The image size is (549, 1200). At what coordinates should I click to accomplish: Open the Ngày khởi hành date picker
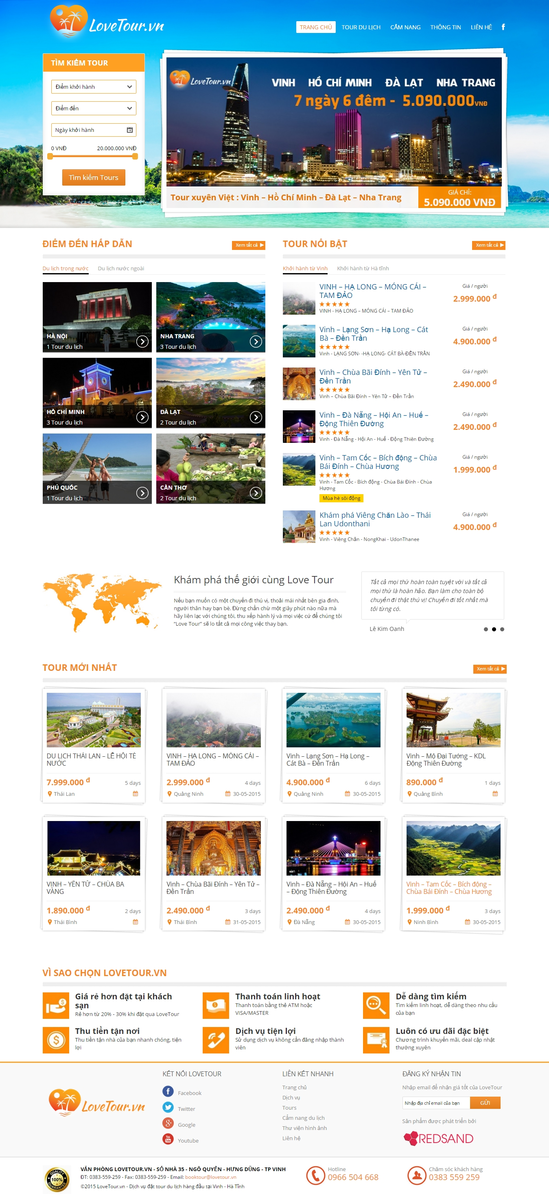point(93,130)
